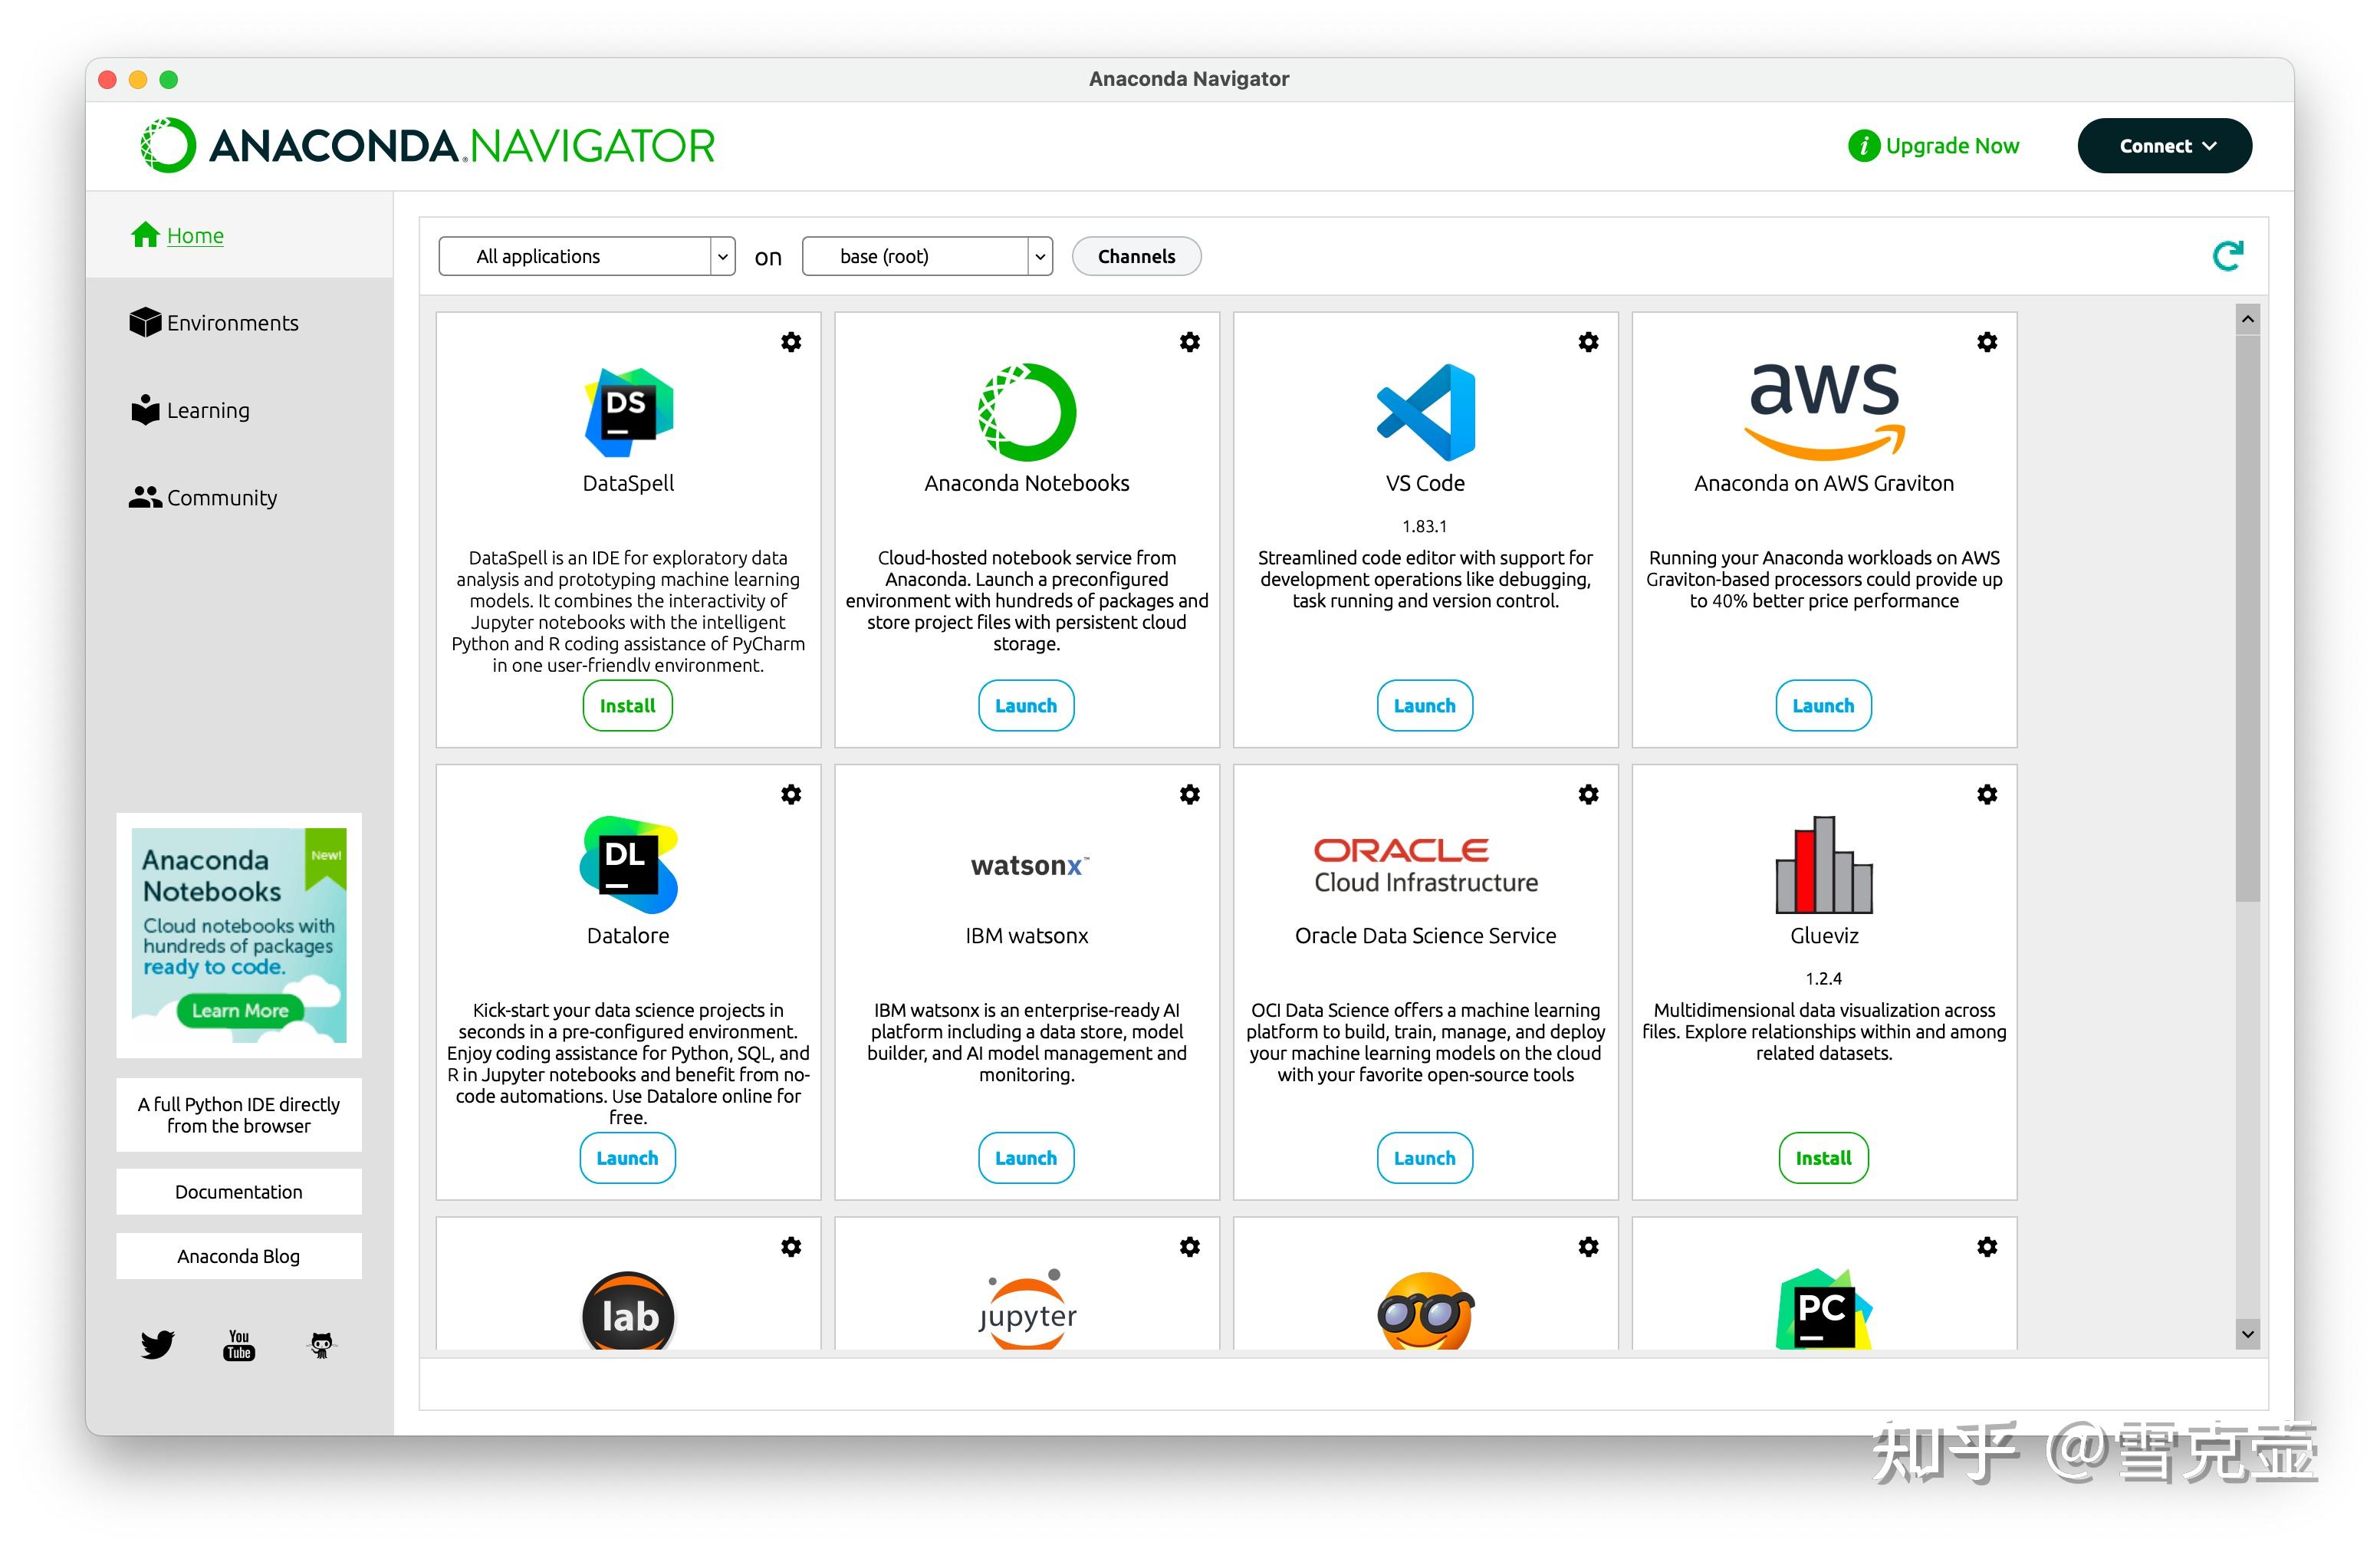Expand the Connect dropdown button

[2164, 146]
